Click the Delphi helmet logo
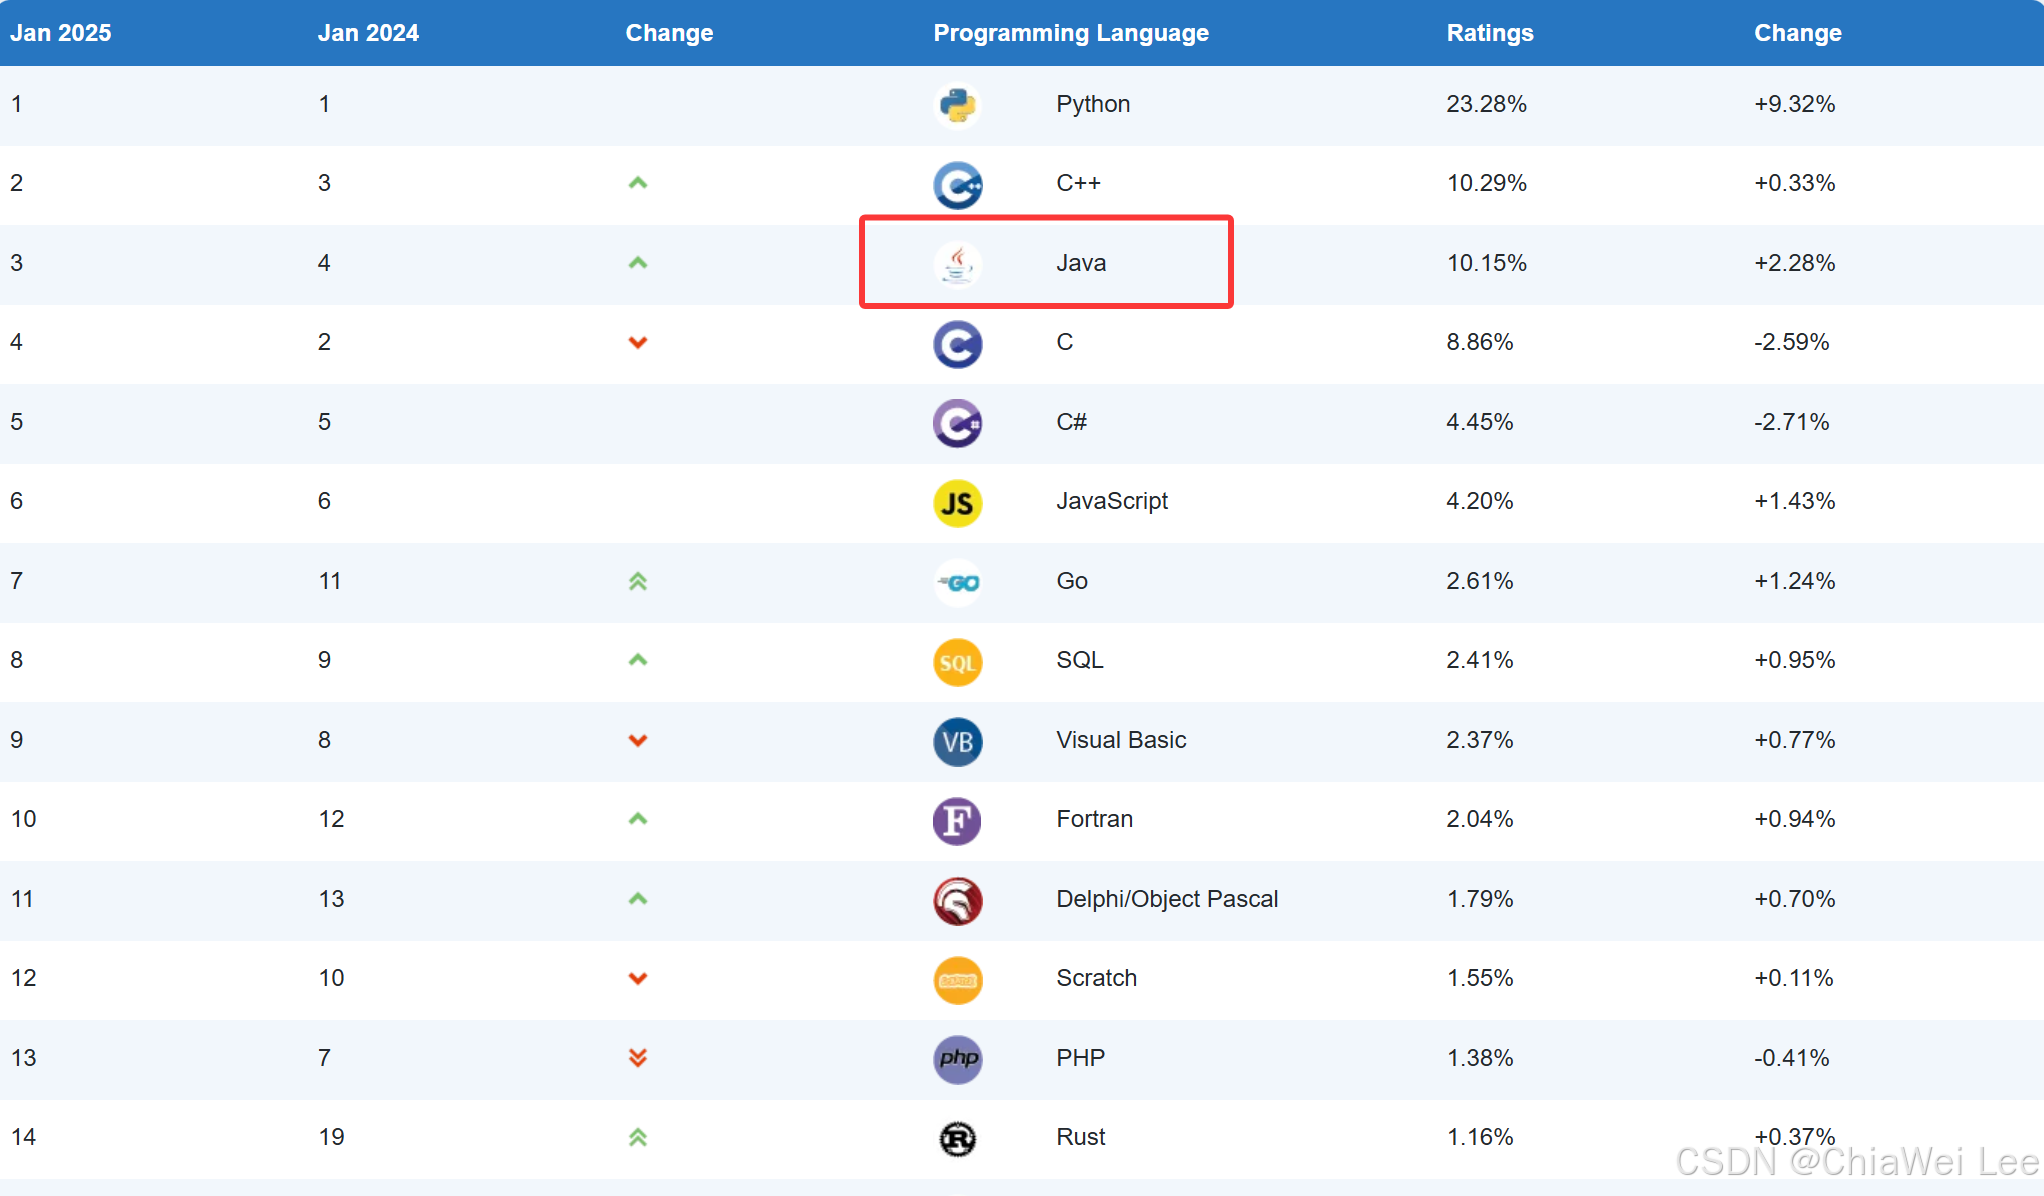Image resolution: width=2044 pixels, height=1196 pixels. pos(957,901)
